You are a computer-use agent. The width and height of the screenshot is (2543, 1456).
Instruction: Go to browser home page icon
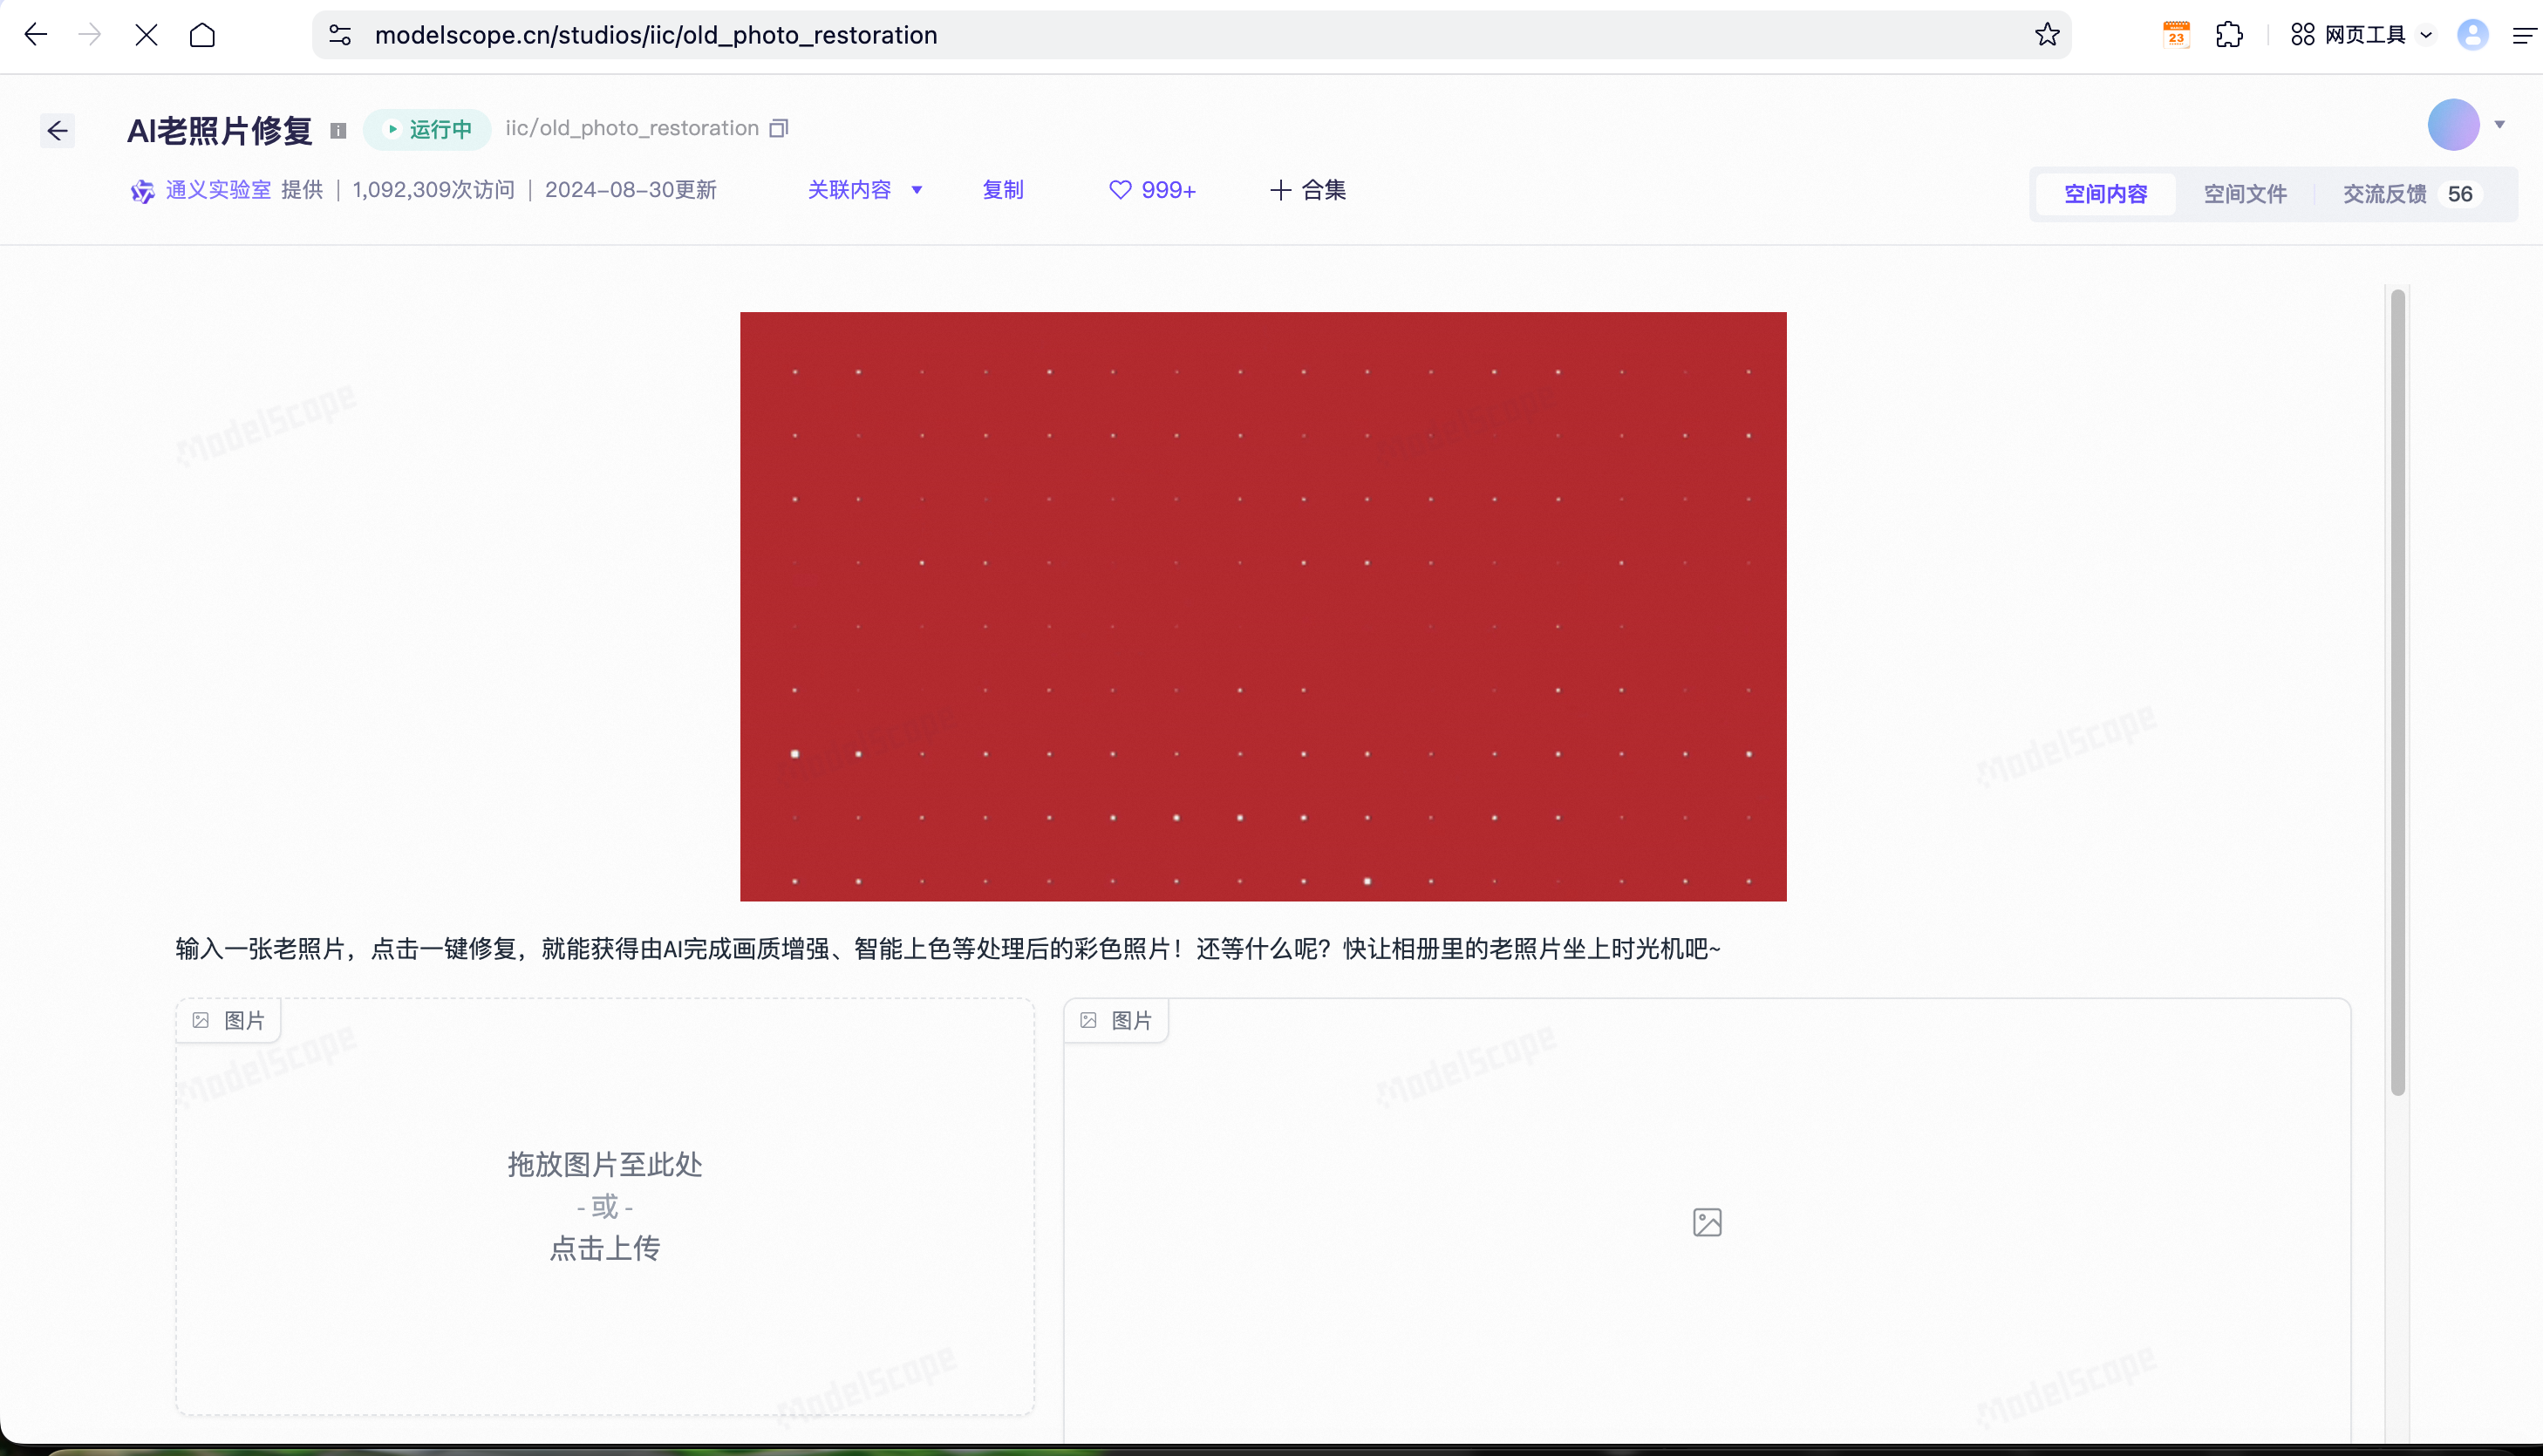202,35
